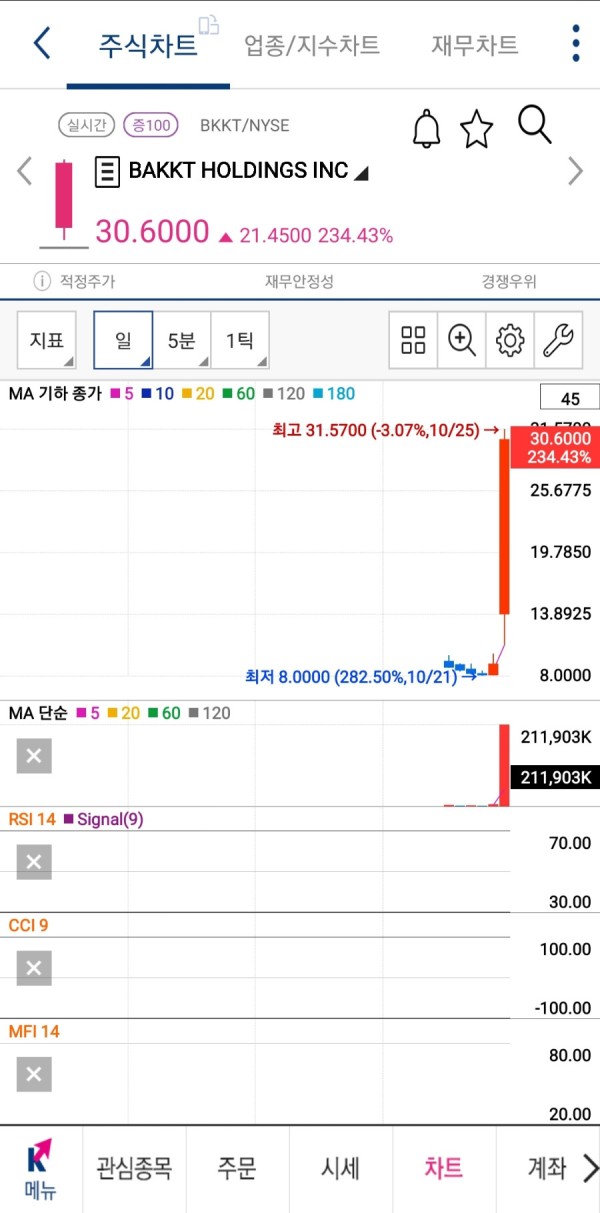
Task: Show more bottom tabs with right arrow
Action: (590, 1168)
